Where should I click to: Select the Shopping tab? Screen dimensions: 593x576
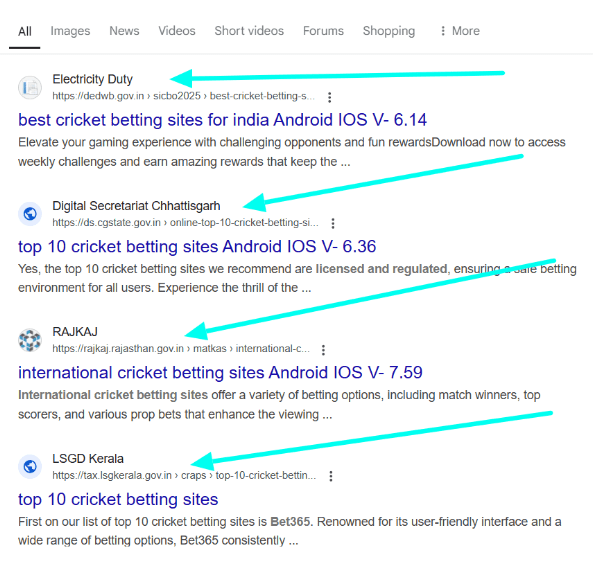coord(389,31)
